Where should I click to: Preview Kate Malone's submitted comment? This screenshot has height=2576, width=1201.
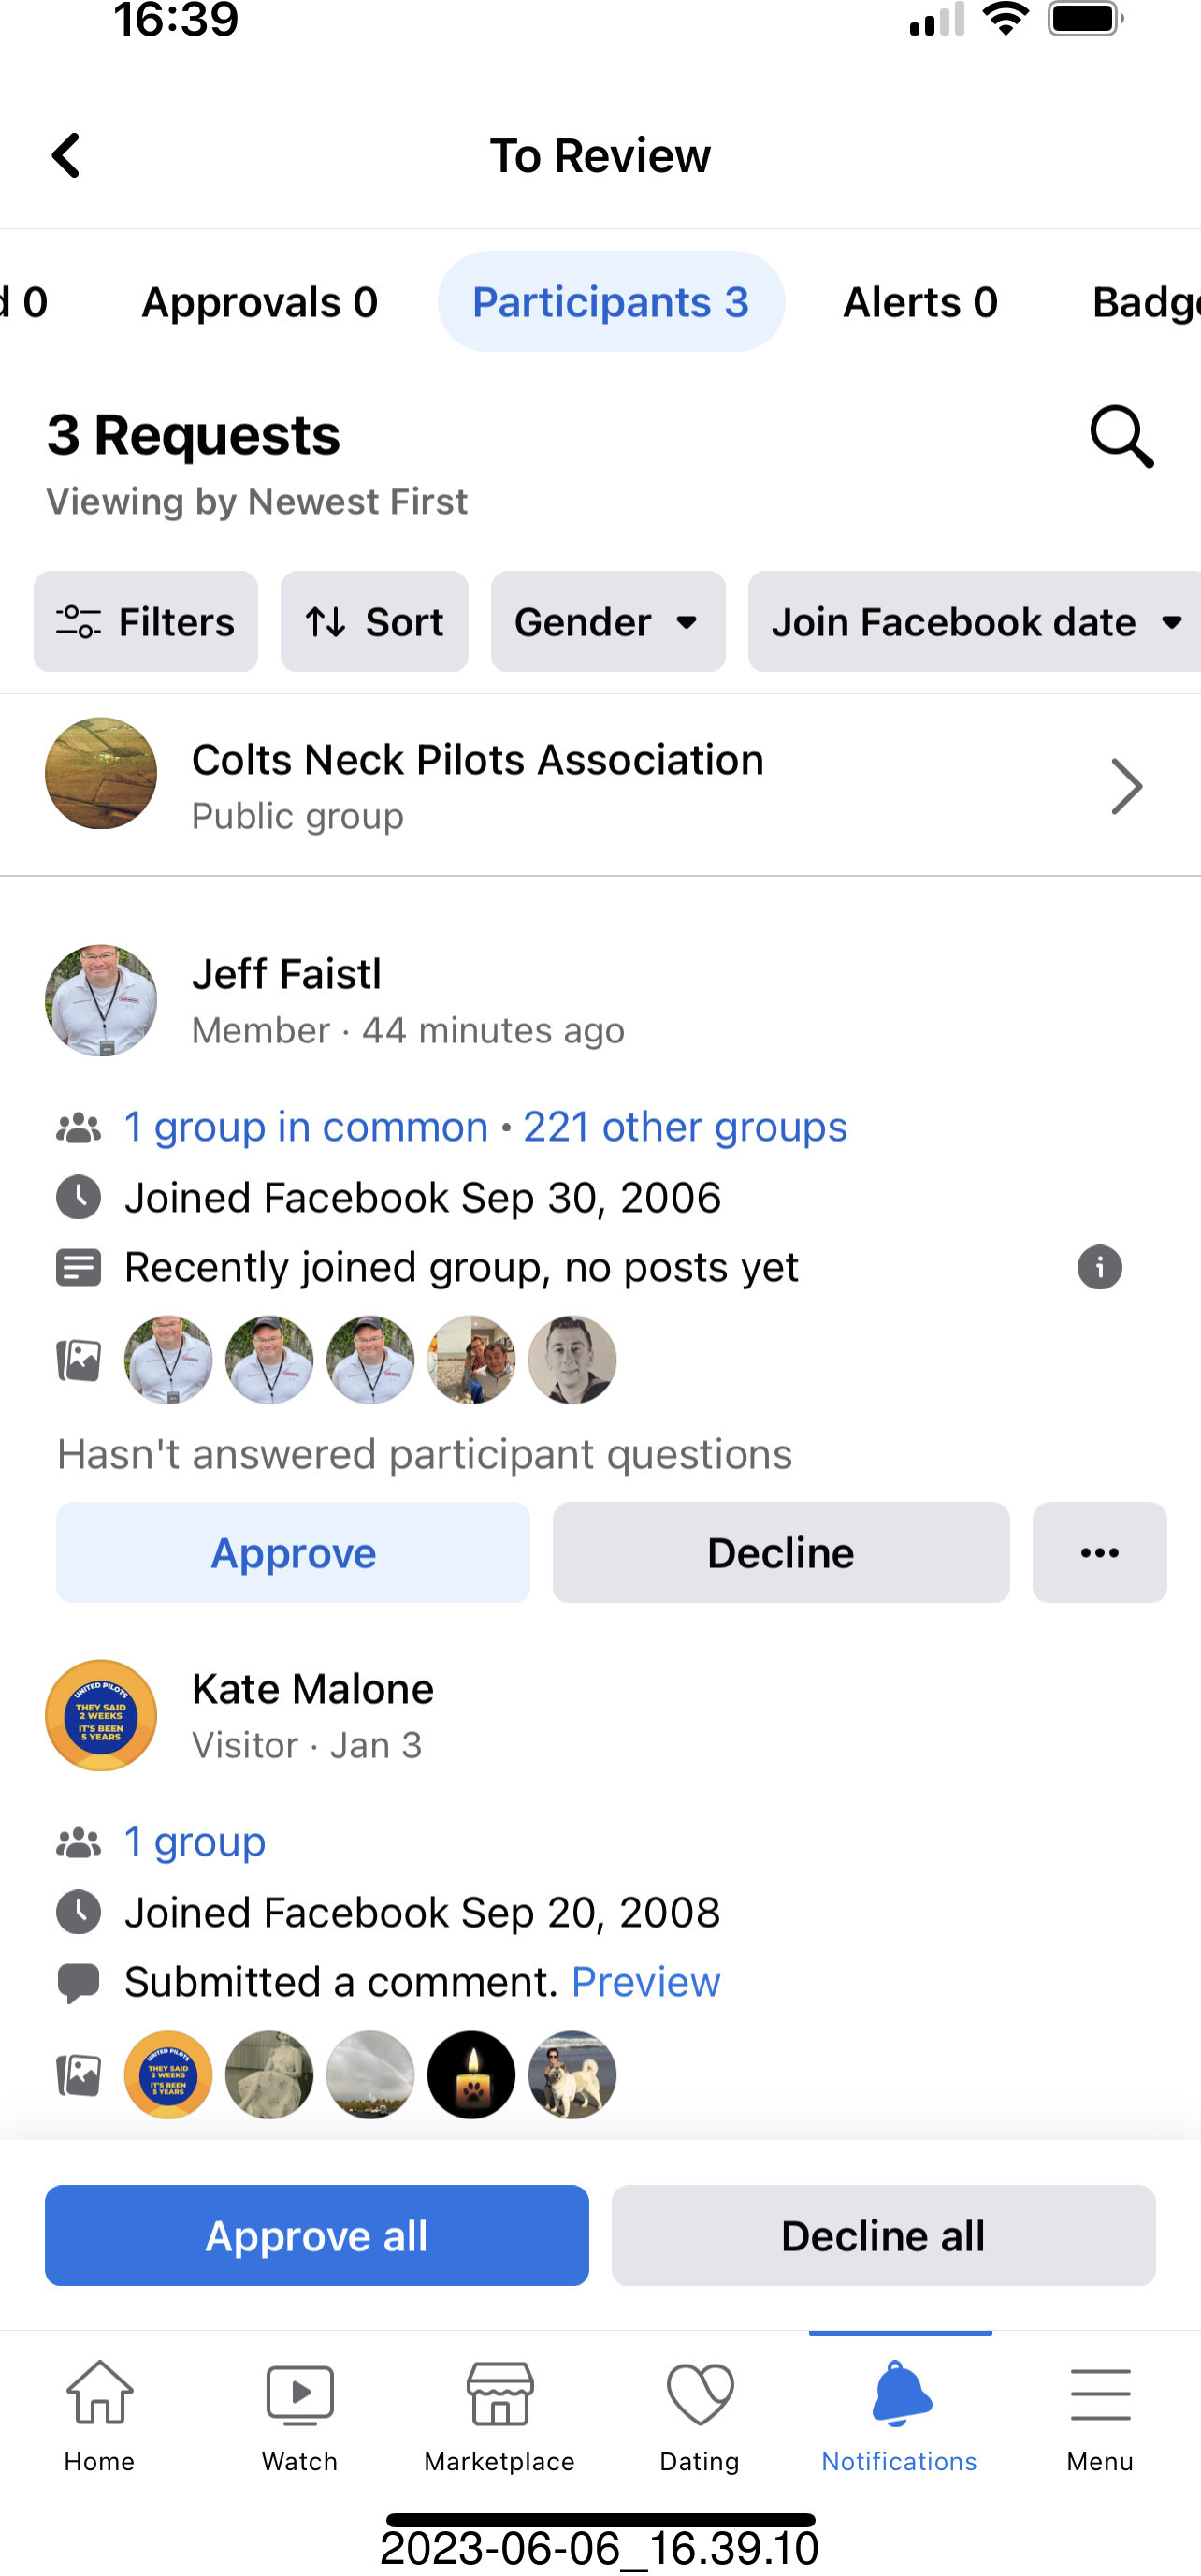[x=645, y=1982]
